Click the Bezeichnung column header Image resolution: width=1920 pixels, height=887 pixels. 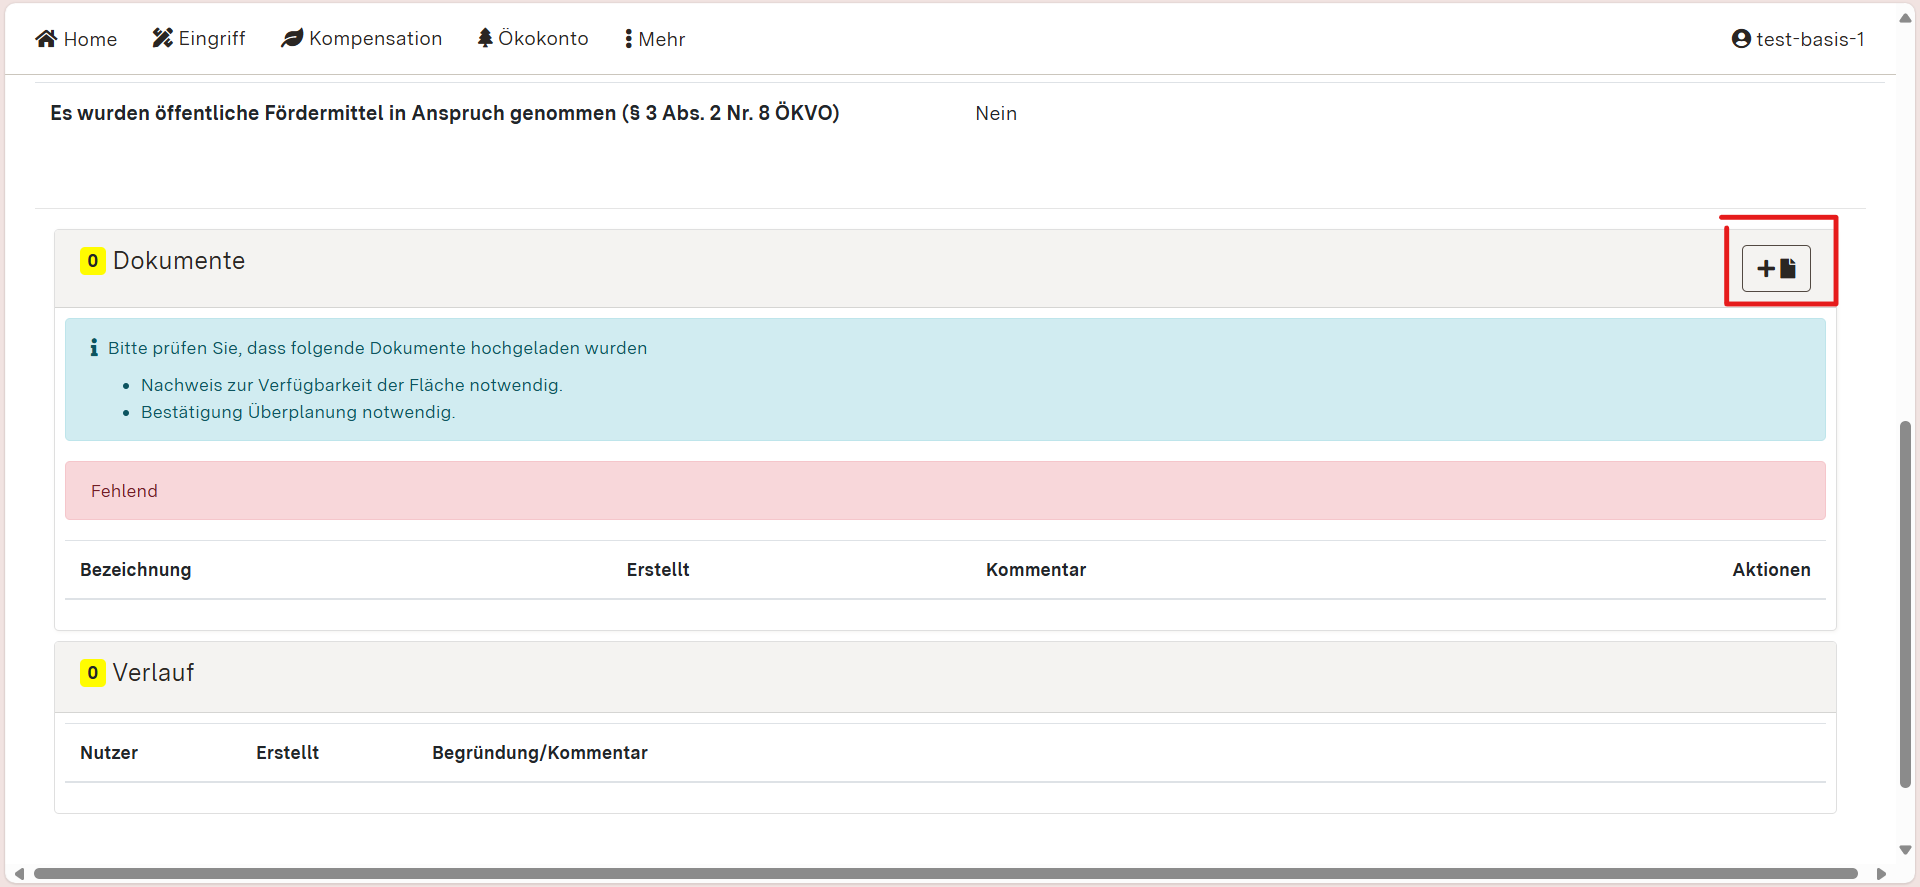point(136,570)
